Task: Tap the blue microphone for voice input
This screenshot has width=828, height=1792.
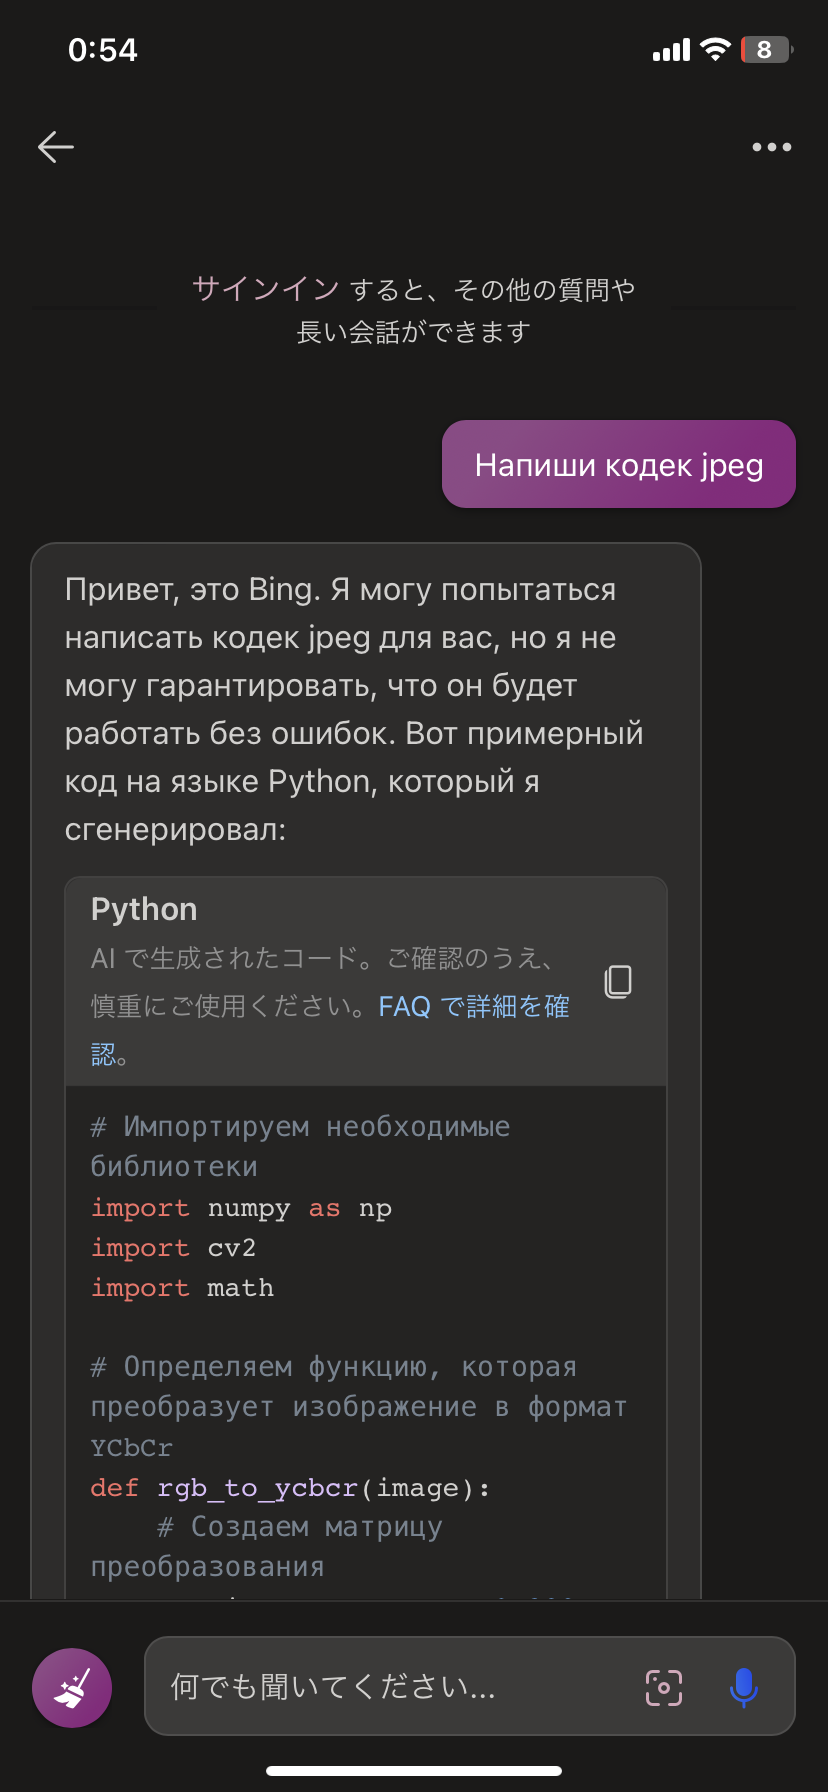Action: (743, 1688)
